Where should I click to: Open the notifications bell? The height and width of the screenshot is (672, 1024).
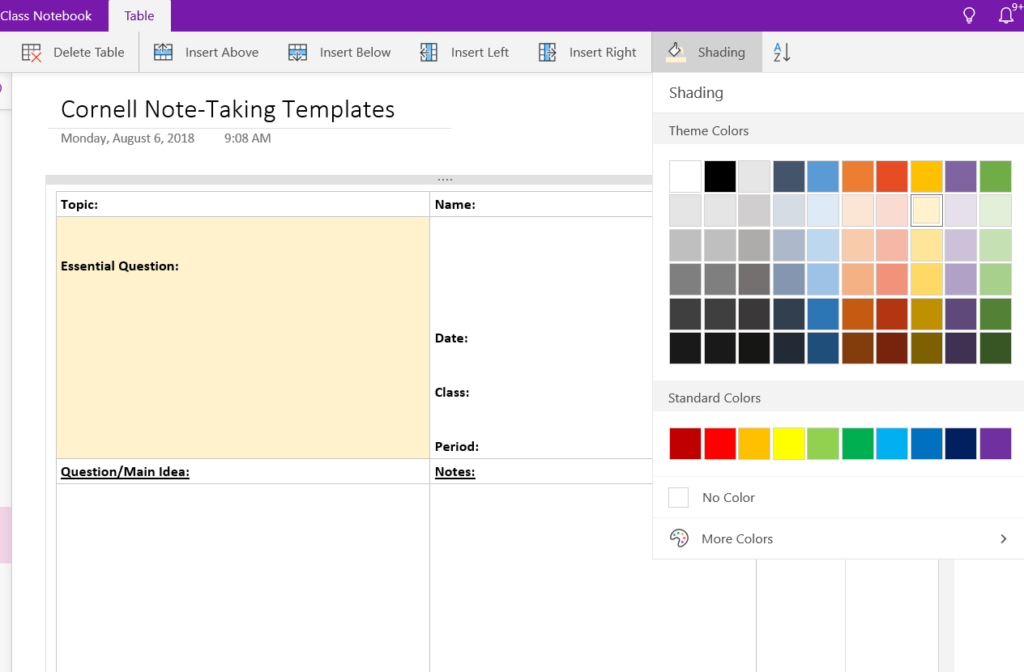[1006, 15]
